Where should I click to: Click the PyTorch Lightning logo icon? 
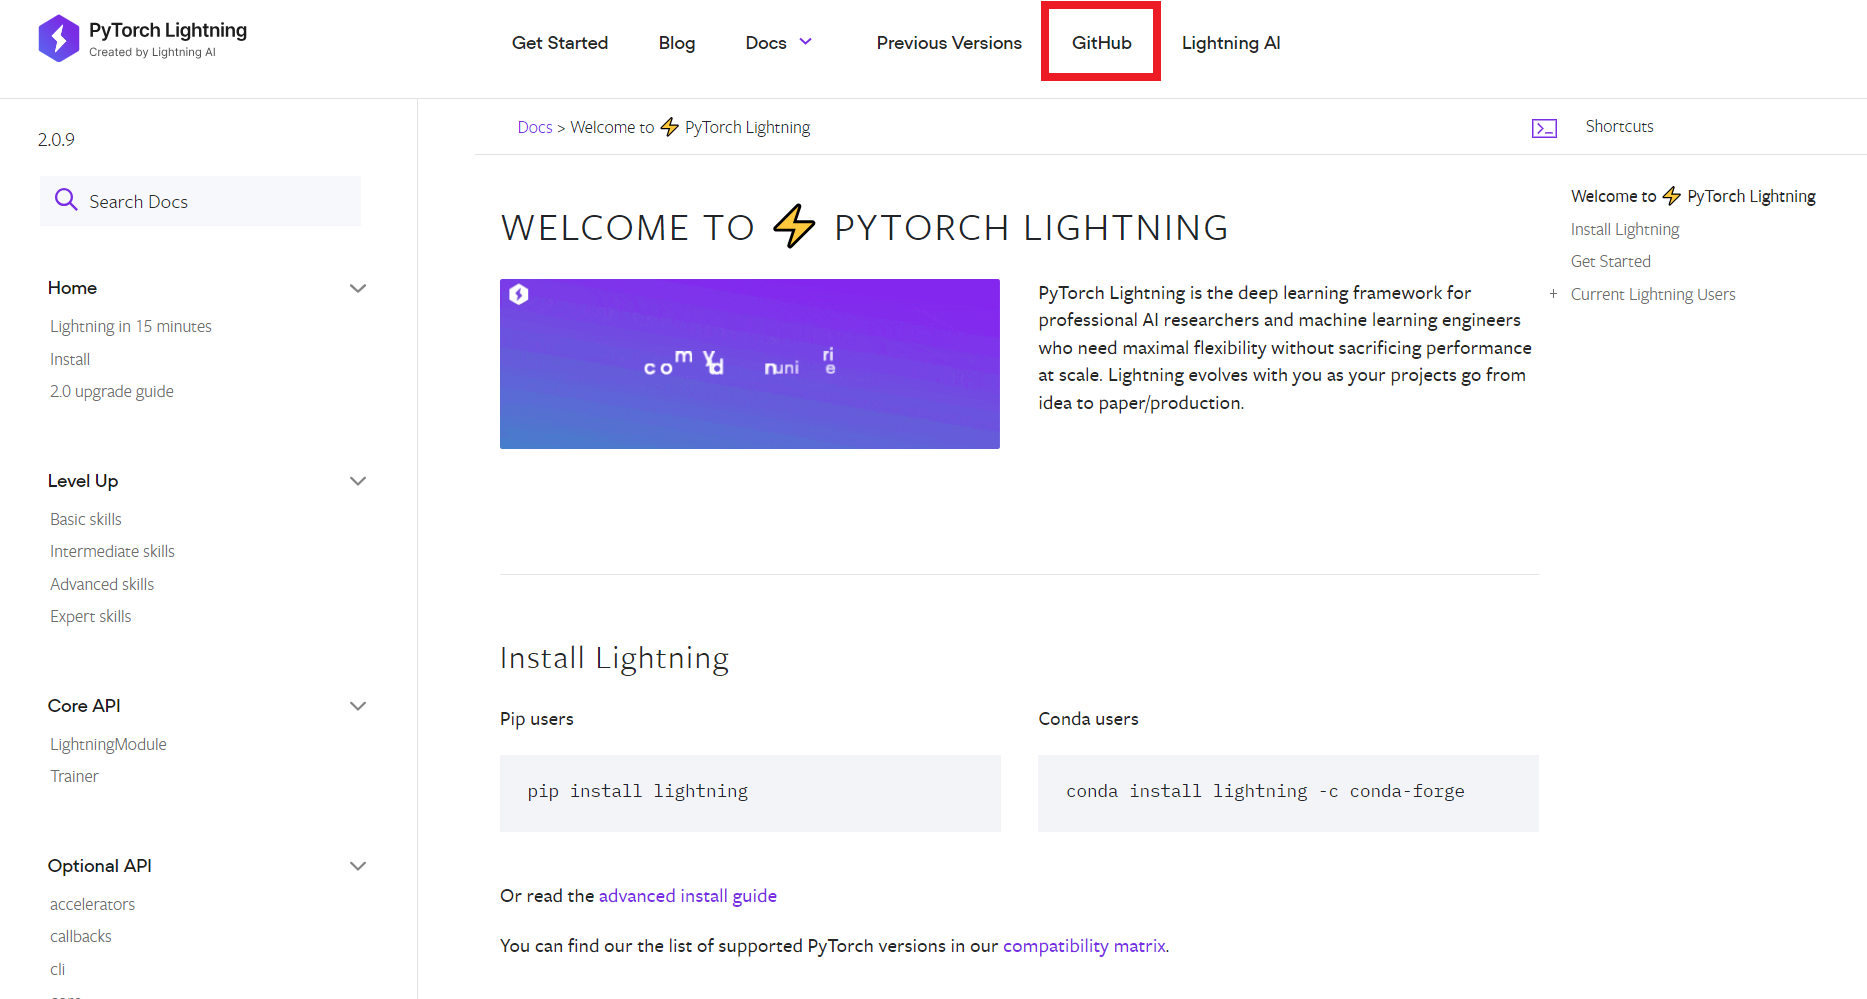pos(59,38)
